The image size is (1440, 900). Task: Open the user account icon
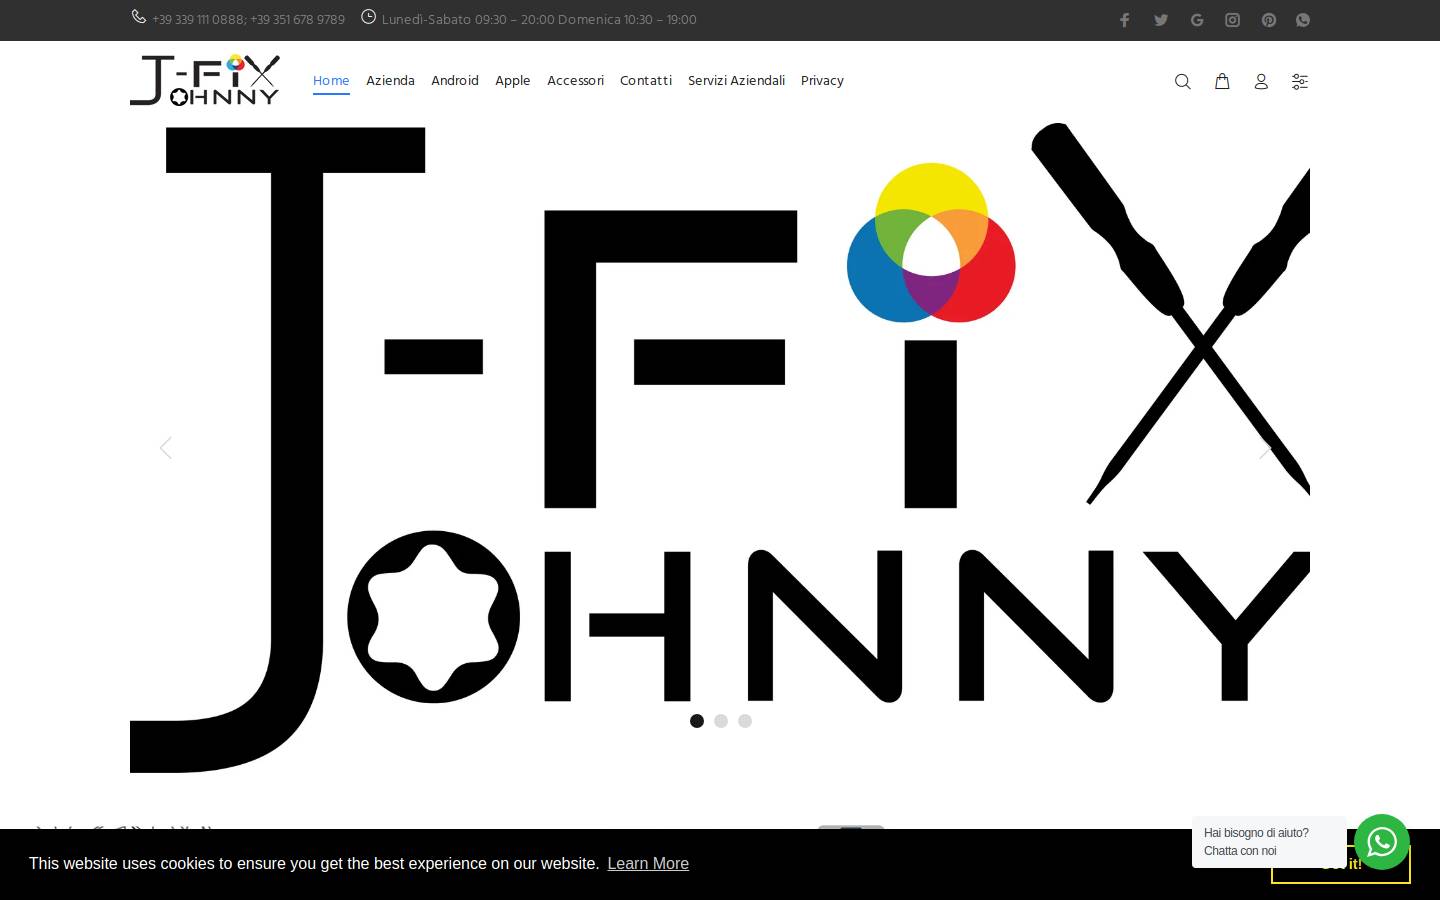(1261, 82)
